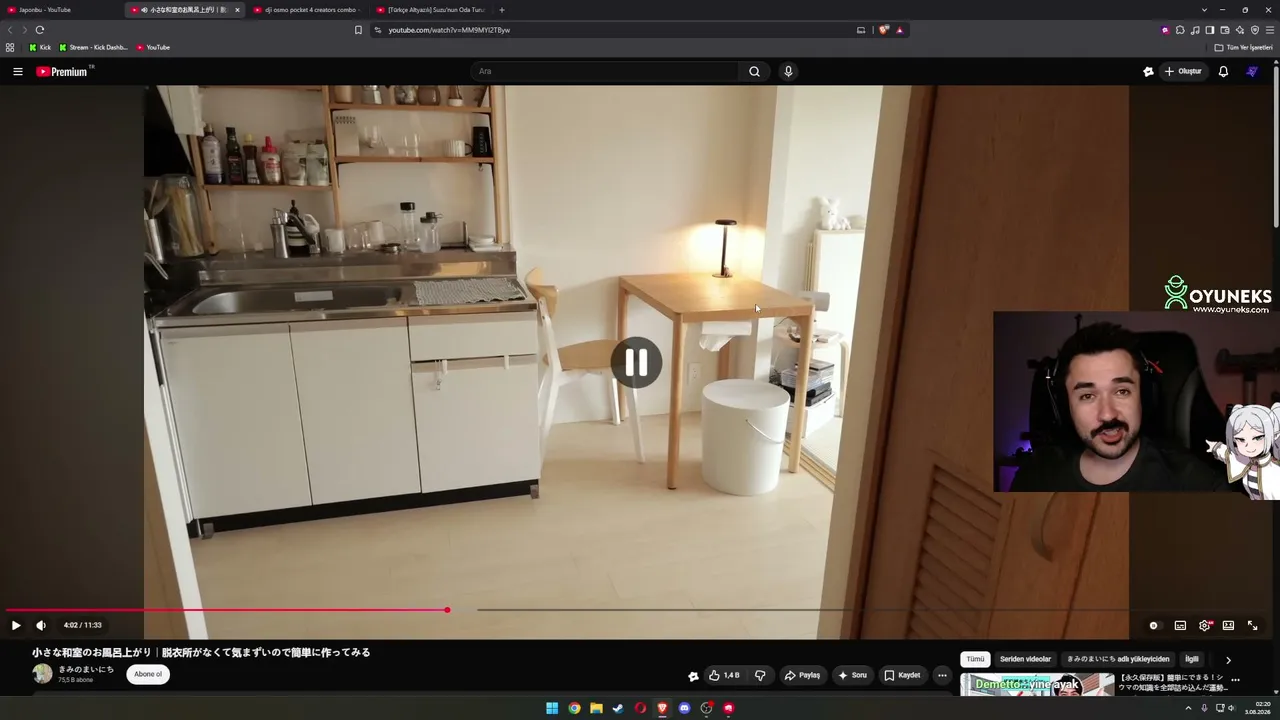Toggle the browser sidebar panel
Viewport: 1280px width, 720px height.
(1210, 30)
